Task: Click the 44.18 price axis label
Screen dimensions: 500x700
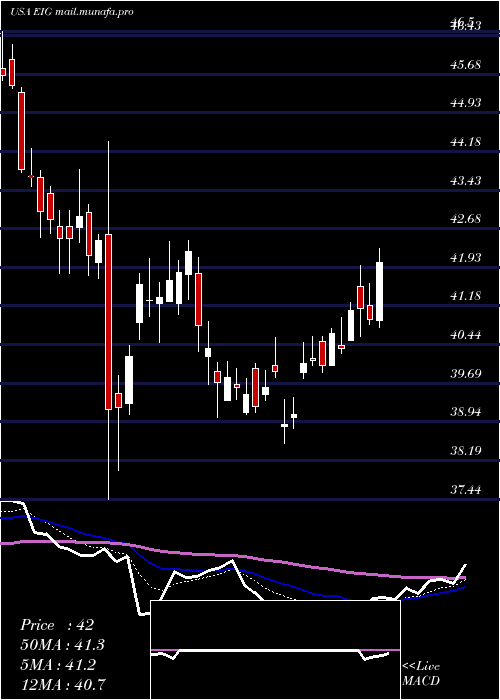Action: (x=466, y=142)
